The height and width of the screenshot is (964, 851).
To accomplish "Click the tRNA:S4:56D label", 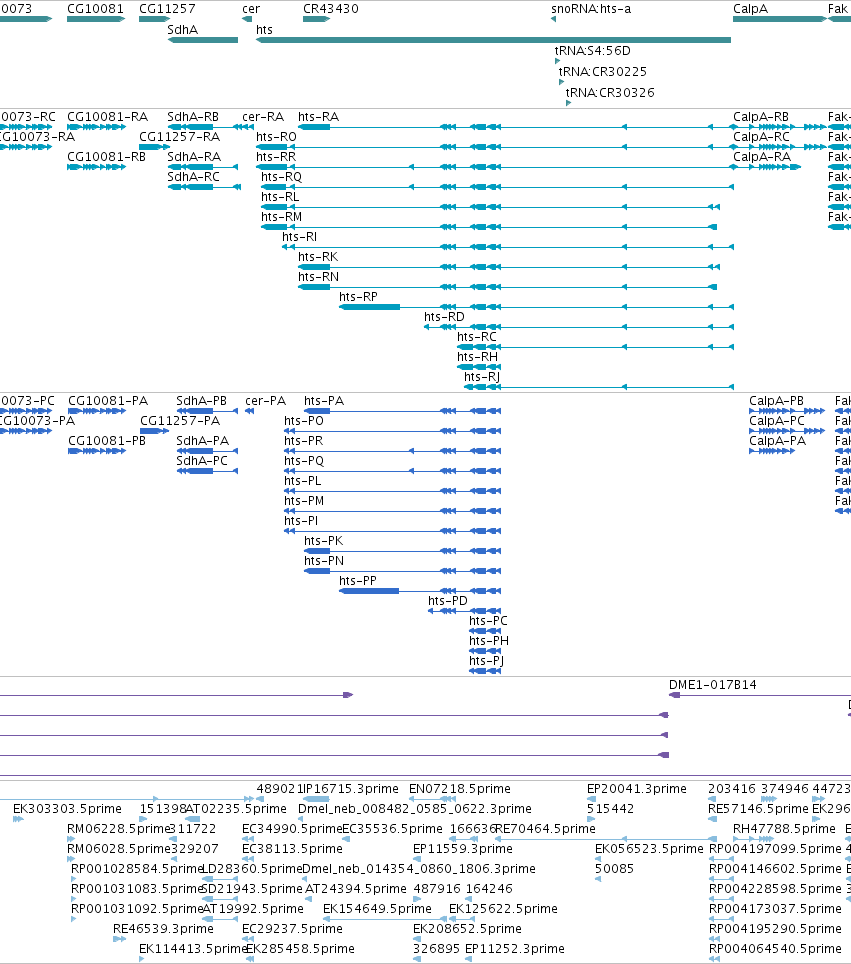I will point(593,50).
